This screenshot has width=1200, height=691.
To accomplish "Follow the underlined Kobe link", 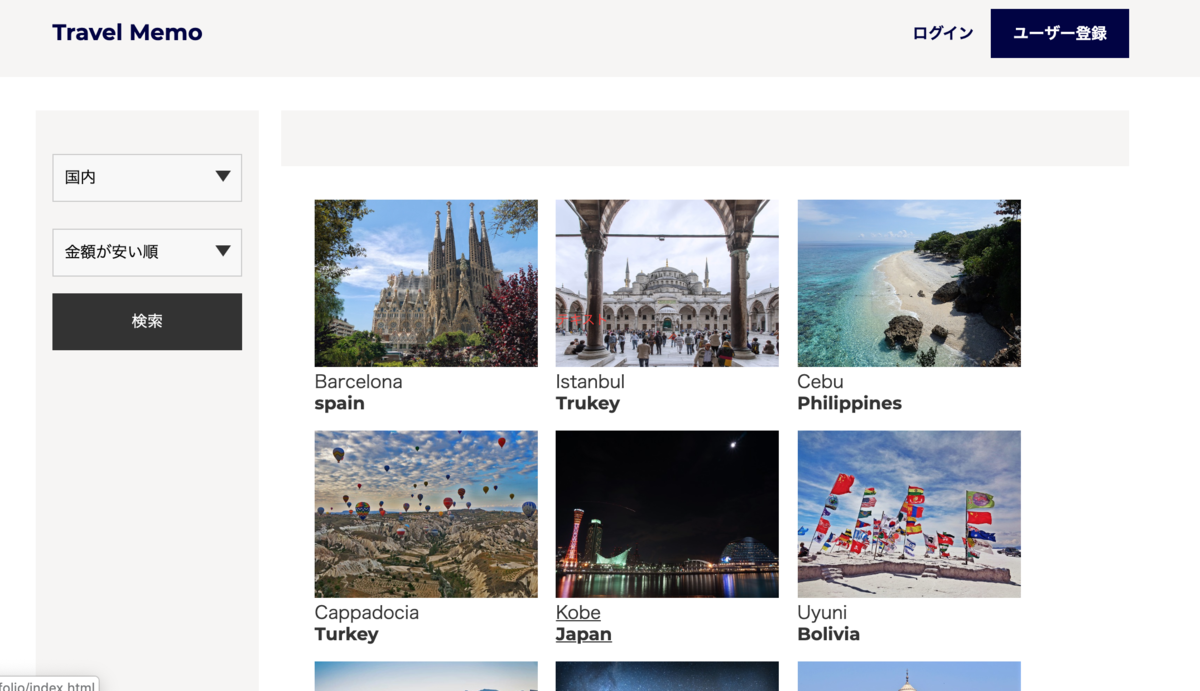I will (578, 613).
